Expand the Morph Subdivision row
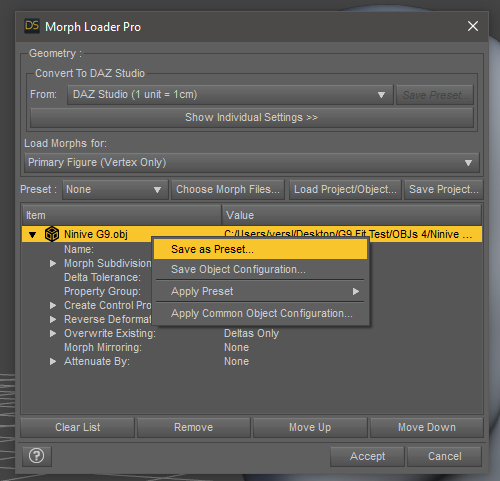Viewport: 500px width, 481px height. click(53, 263)
